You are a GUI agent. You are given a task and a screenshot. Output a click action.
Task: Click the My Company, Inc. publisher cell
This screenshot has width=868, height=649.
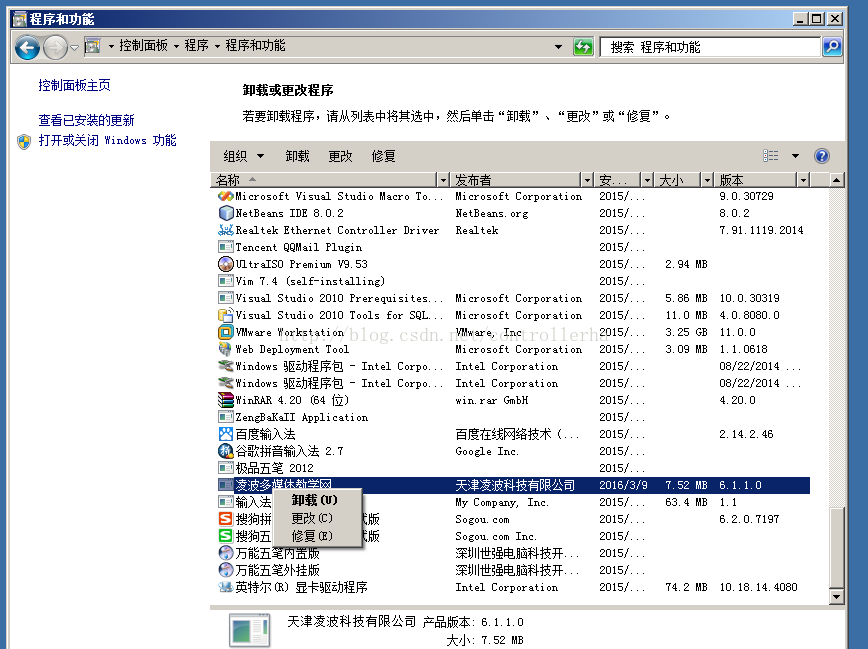(x=502, y=502)
